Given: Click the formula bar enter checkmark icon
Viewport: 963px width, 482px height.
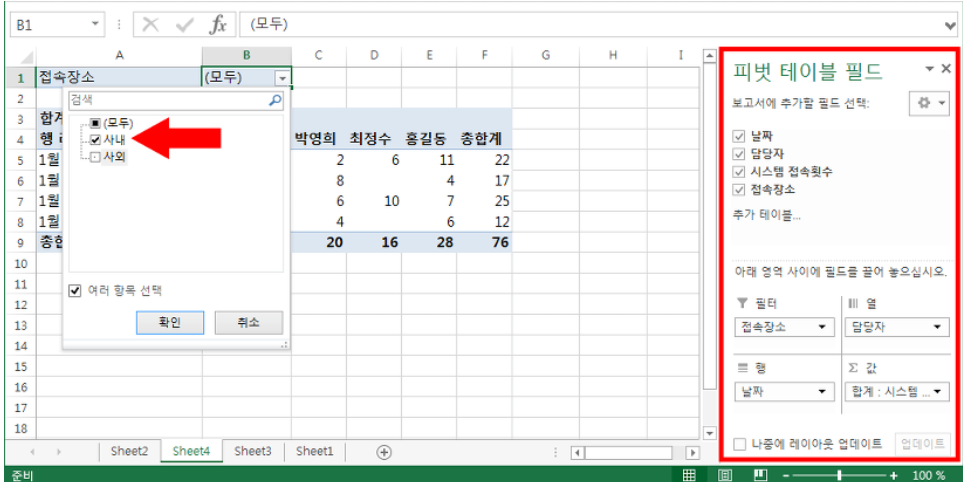Looking at the screenshot, I should point(184,25).
